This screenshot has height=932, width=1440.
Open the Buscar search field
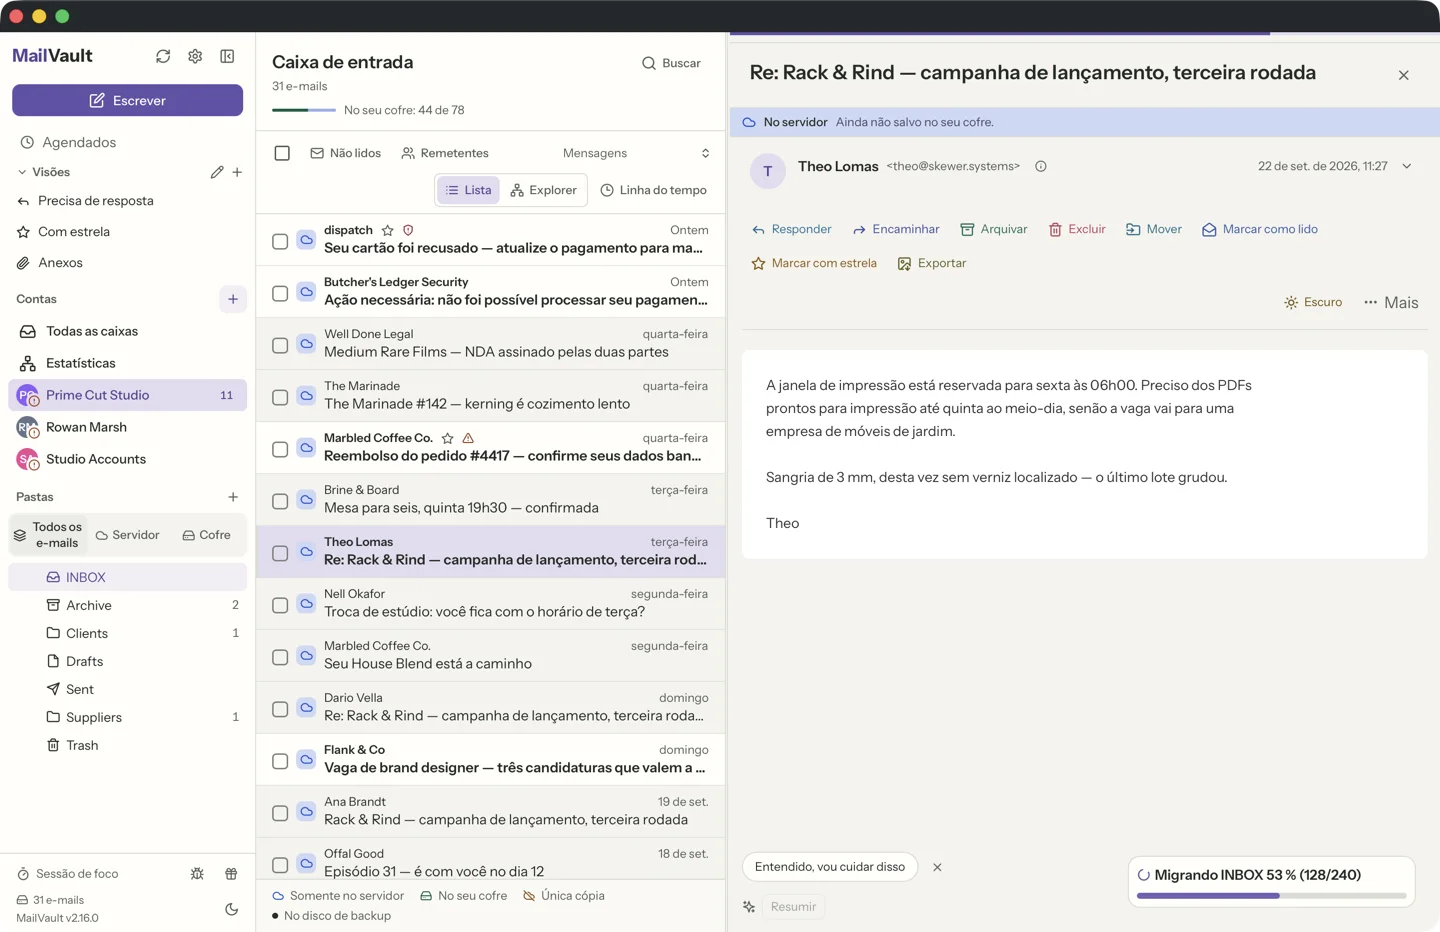click(x=671, y=63)
